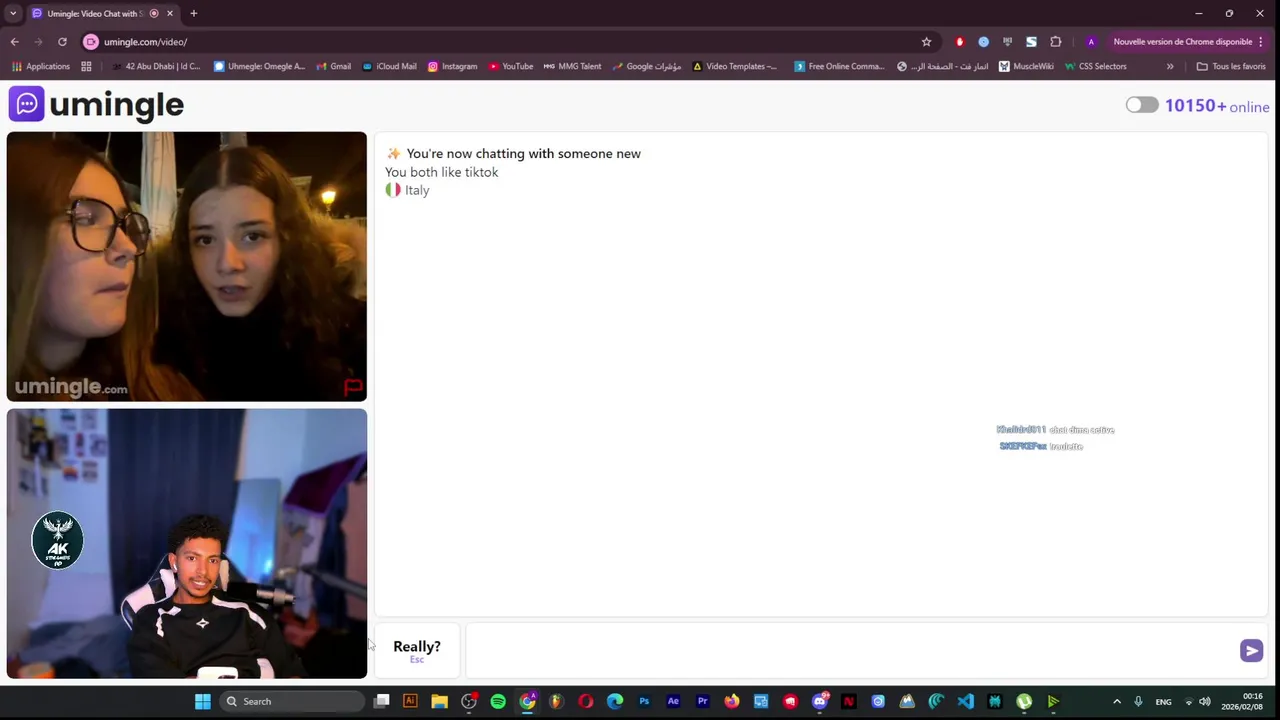This screenshot has width=1280, height=720.
Task: Click the taskbar microphone icon
Action: [x=1138, y=701]
